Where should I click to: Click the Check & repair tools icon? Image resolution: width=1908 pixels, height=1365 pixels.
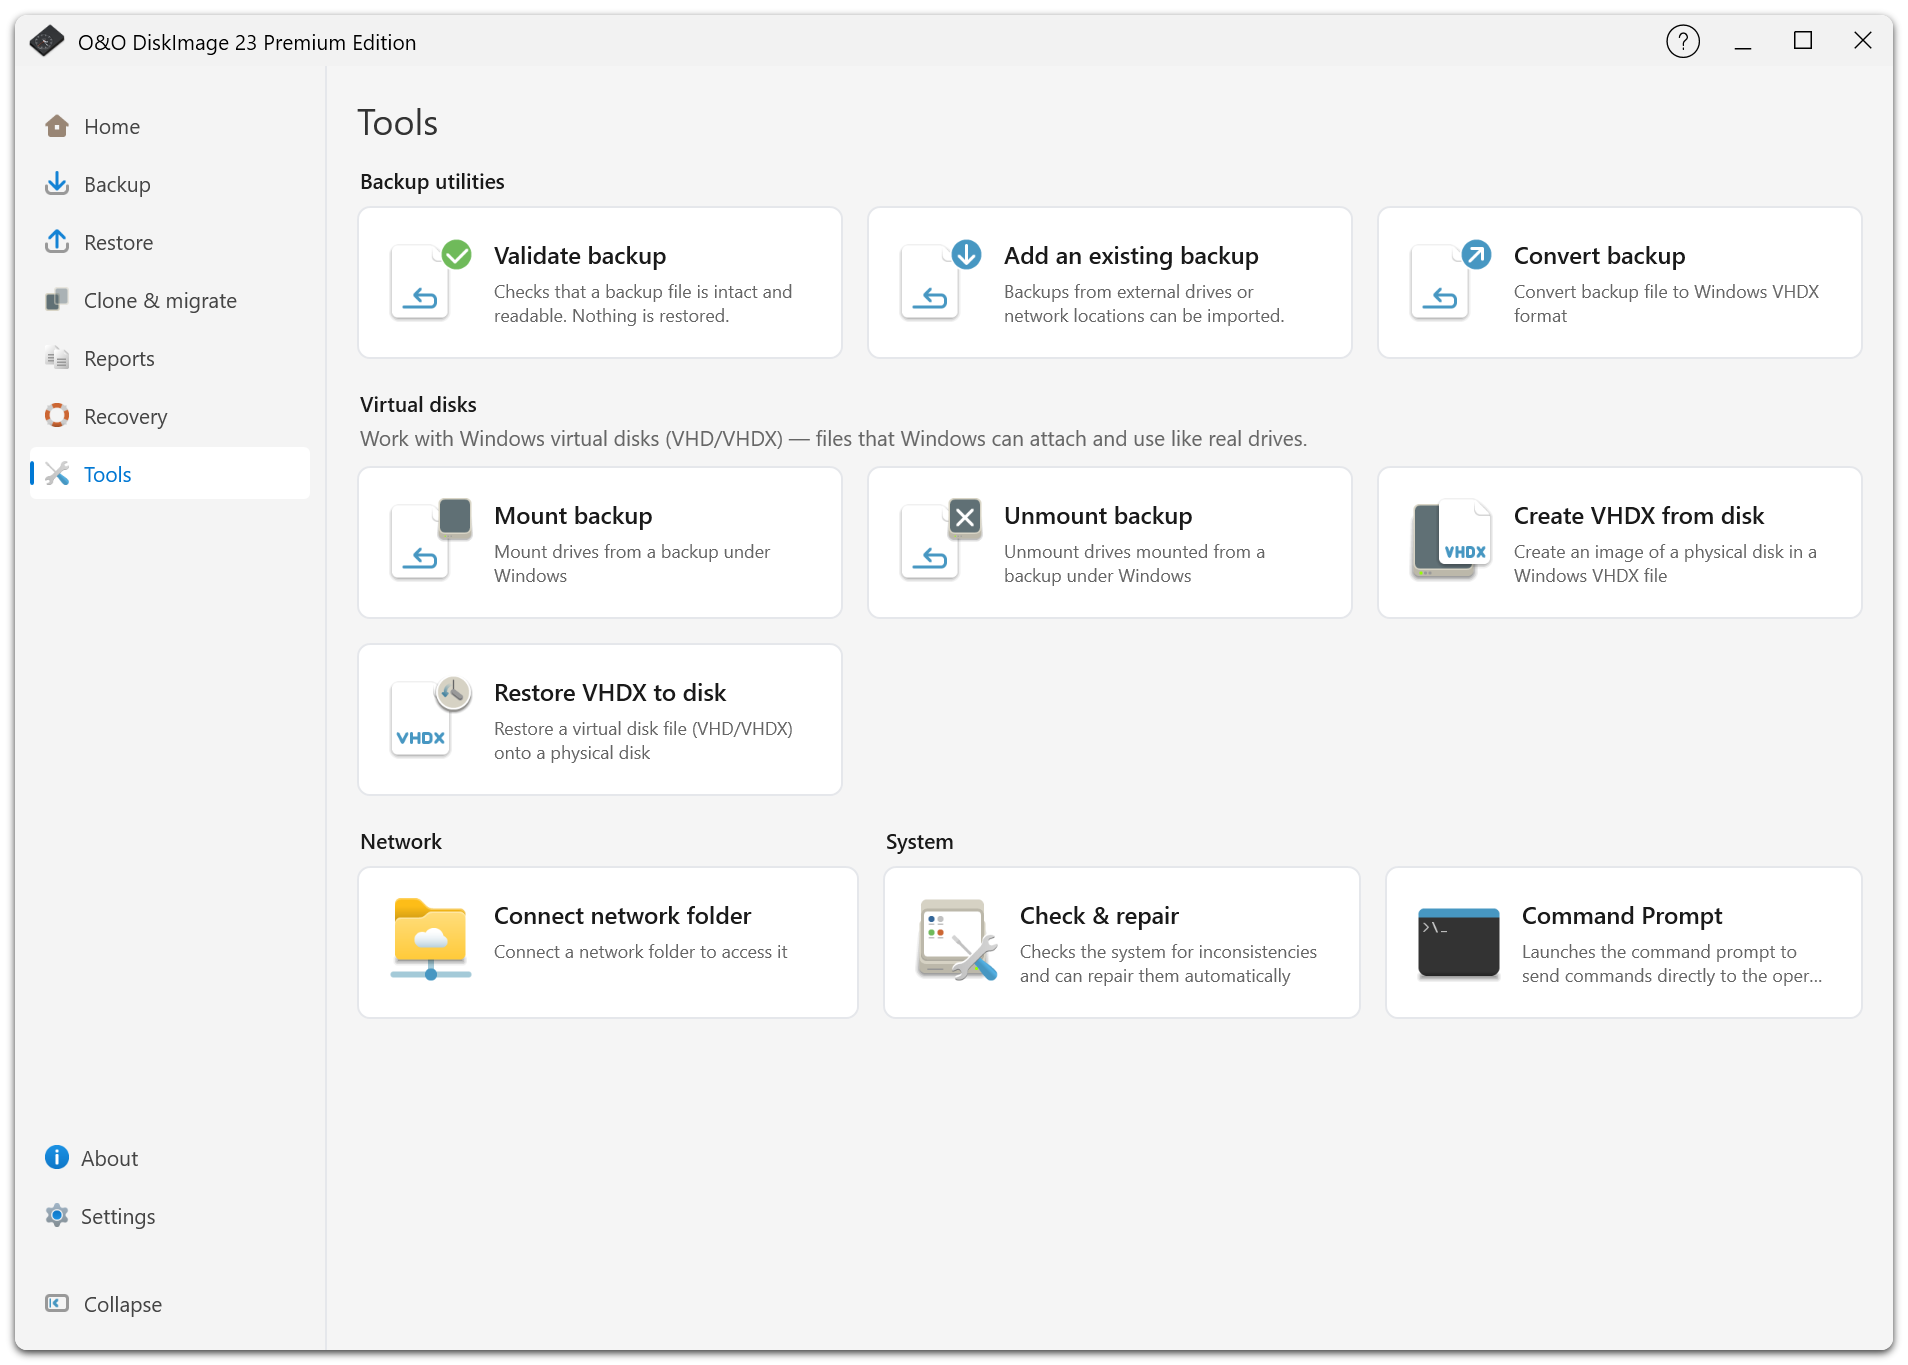tap(957, 940)
